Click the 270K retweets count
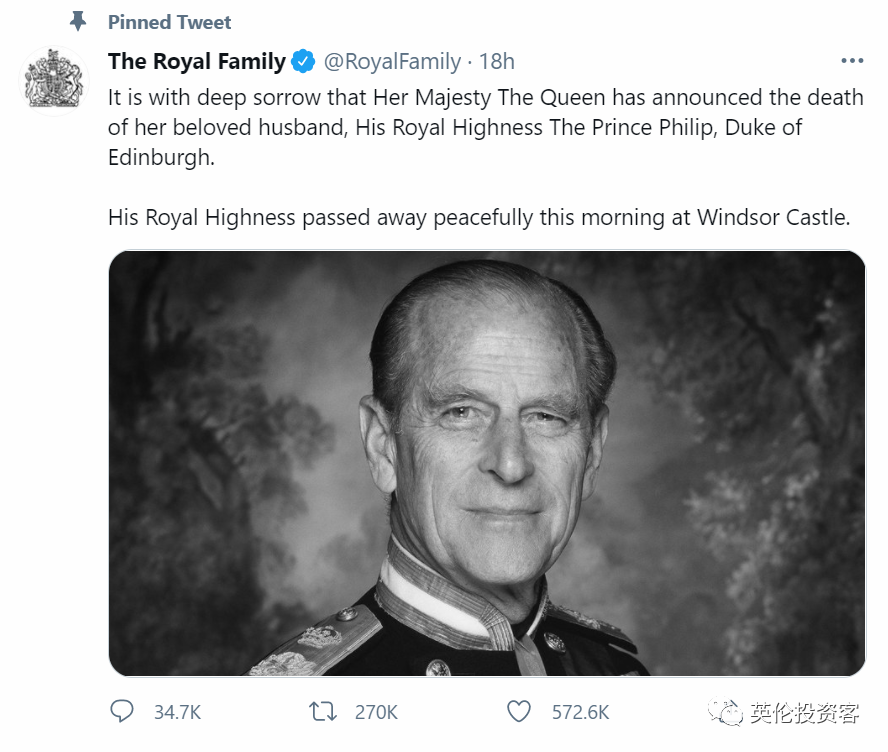The height and width of the screenshot is (752, 888). pyautogui.click(x=376, y=712)
